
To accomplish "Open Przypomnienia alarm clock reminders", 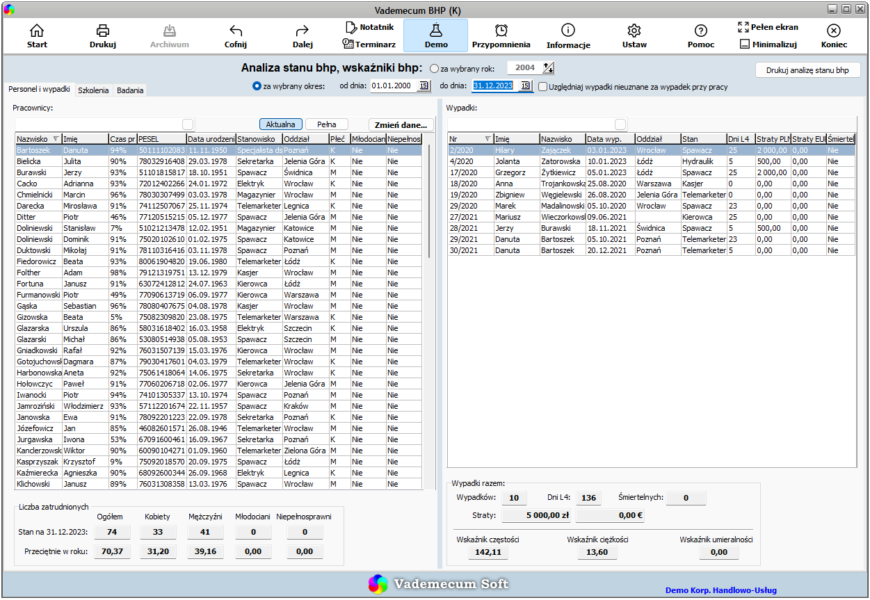I will pyautogui.click(x=501, y=36).
